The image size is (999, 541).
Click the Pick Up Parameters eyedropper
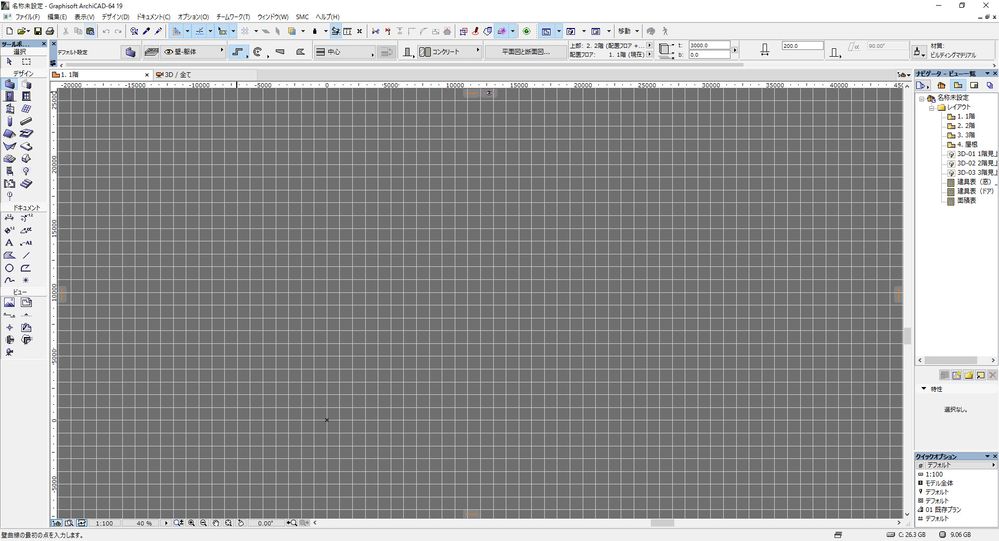click(x=147, y=31)
